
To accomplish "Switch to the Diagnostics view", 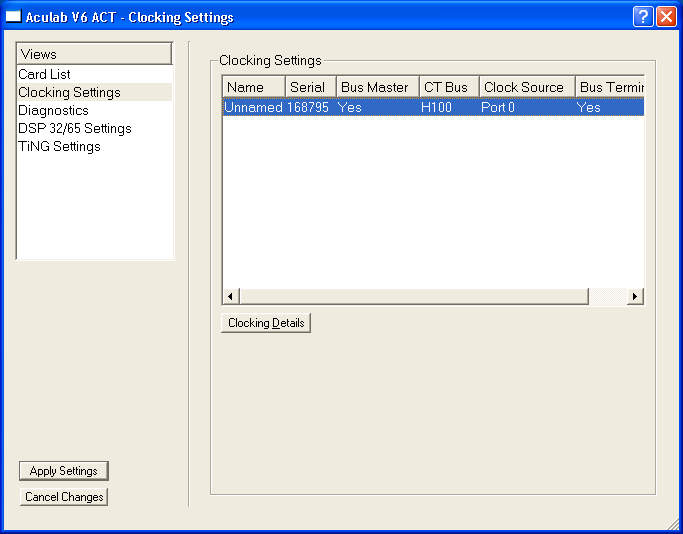I will pos(95,110).
